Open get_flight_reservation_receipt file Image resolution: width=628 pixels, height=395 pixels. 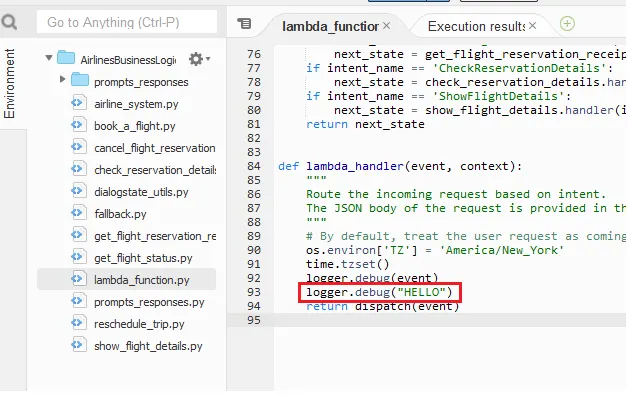click(x=155, y=236)
